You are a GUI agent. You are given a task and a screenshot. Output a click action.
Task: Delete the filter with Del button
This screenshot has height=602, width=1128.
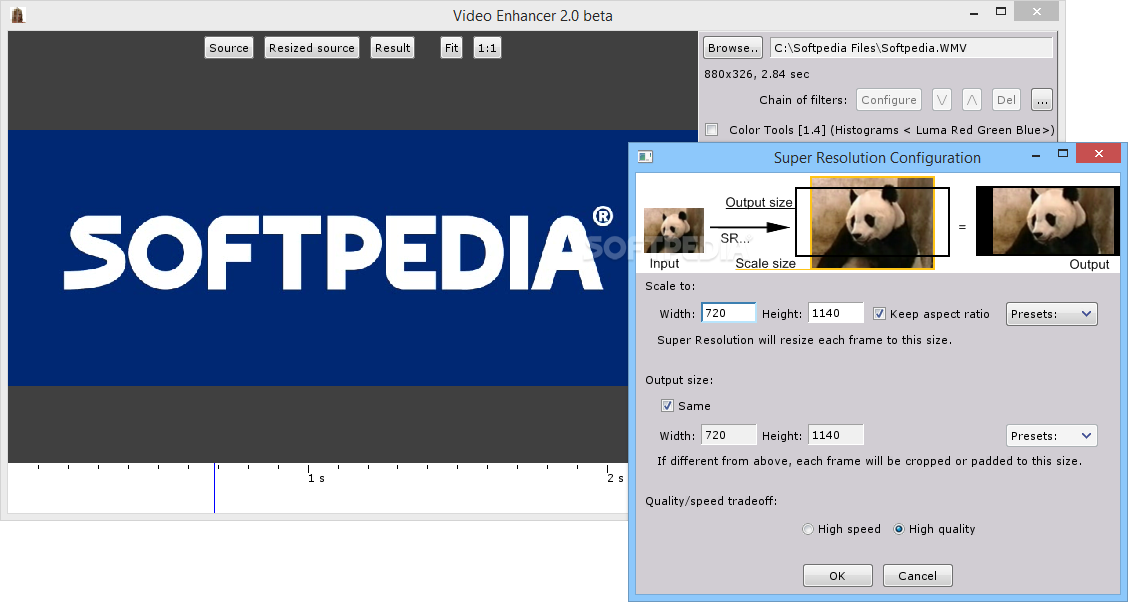coord(1006,100)
